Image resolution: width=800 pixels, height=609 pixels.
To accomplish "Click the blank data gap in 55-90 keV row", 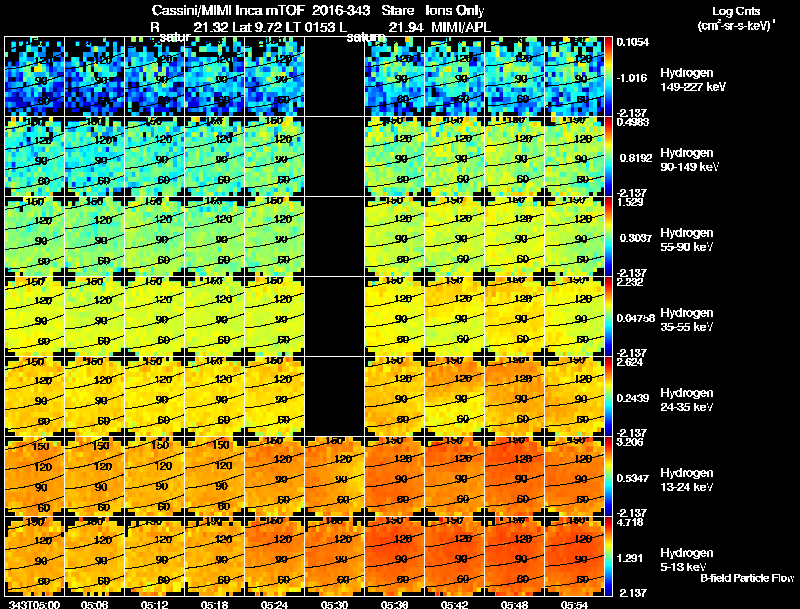I will tap(334, 237).
